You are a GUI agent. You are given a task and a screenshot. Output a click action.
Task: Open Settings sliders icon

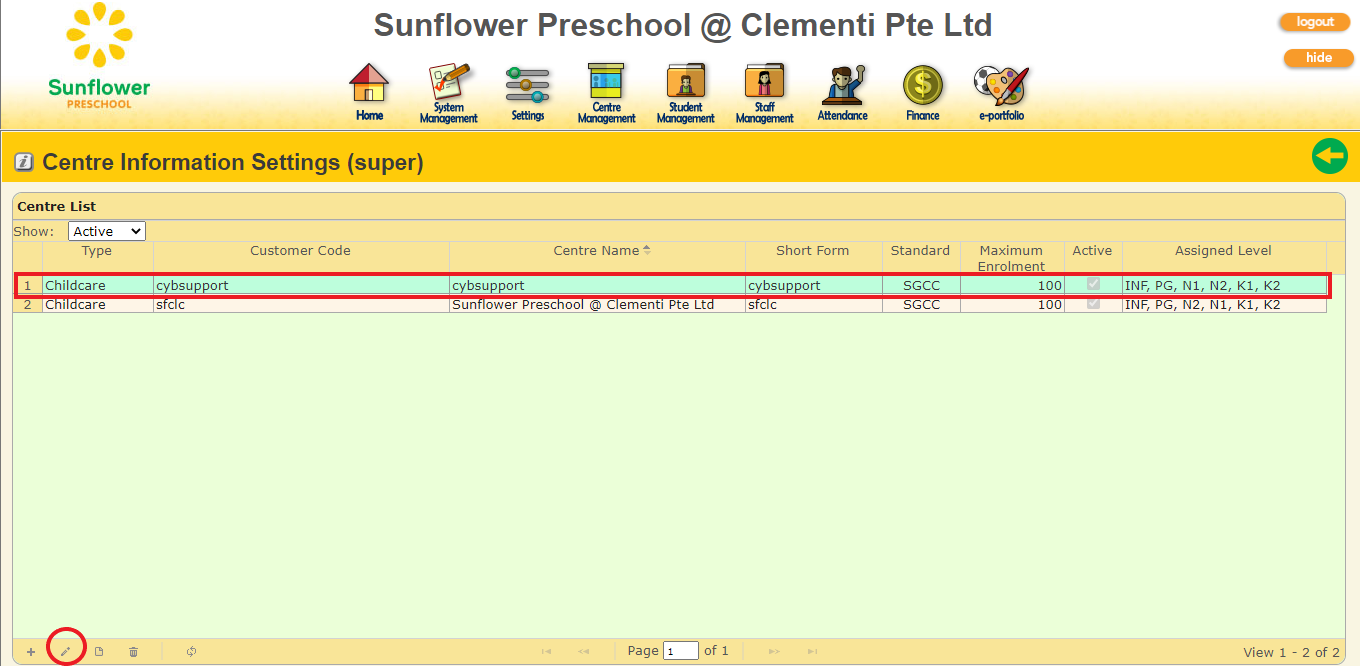527,92
